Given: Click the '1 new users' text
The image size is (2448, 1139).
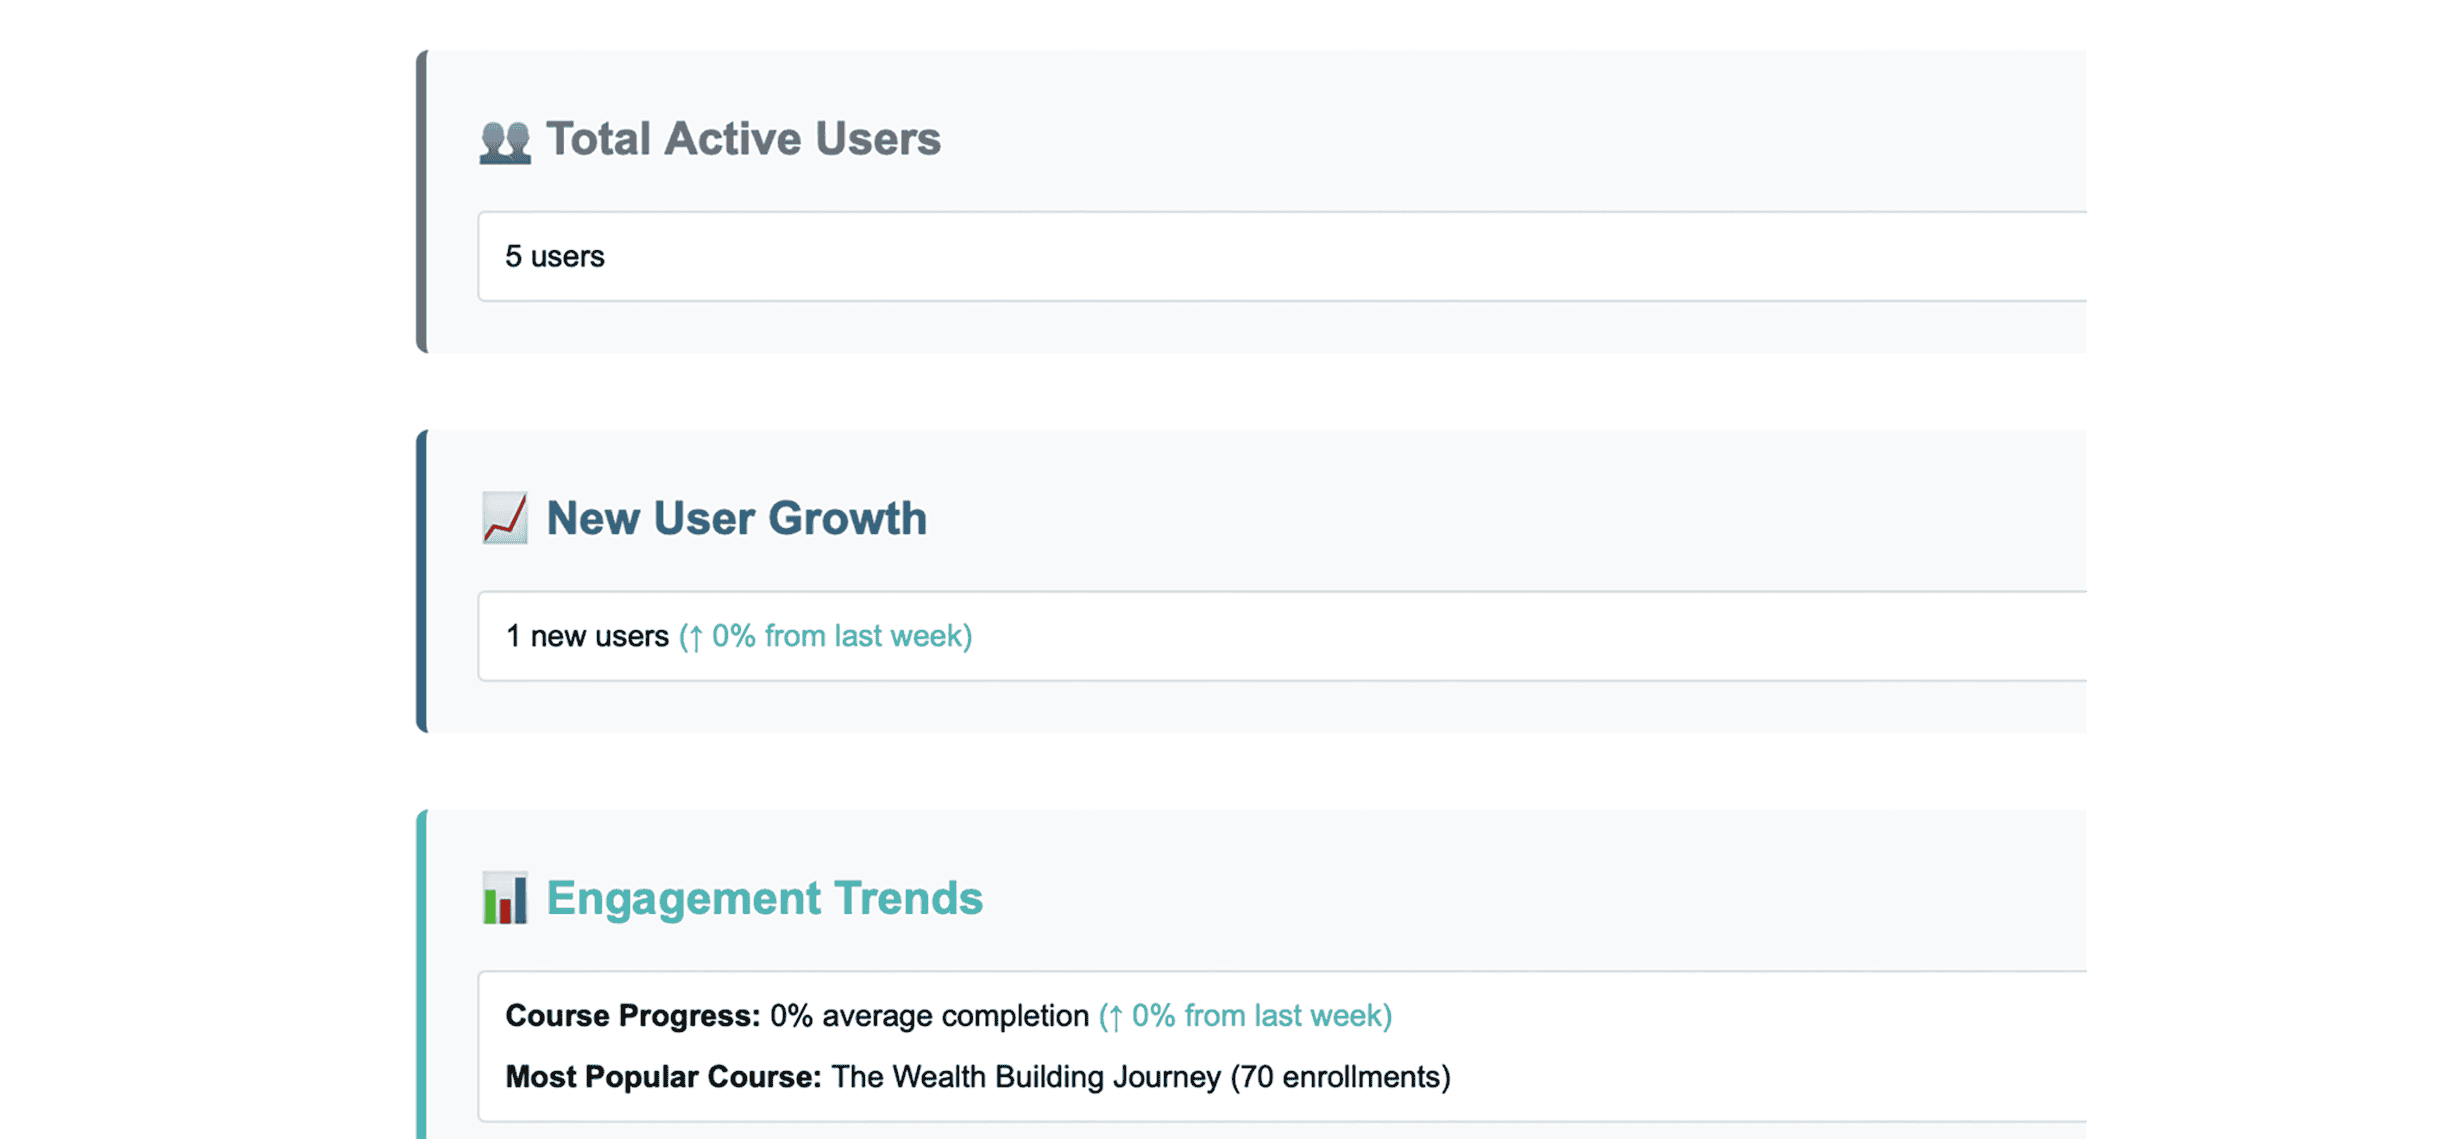Looking at the screenshot, I should (587, 636).
